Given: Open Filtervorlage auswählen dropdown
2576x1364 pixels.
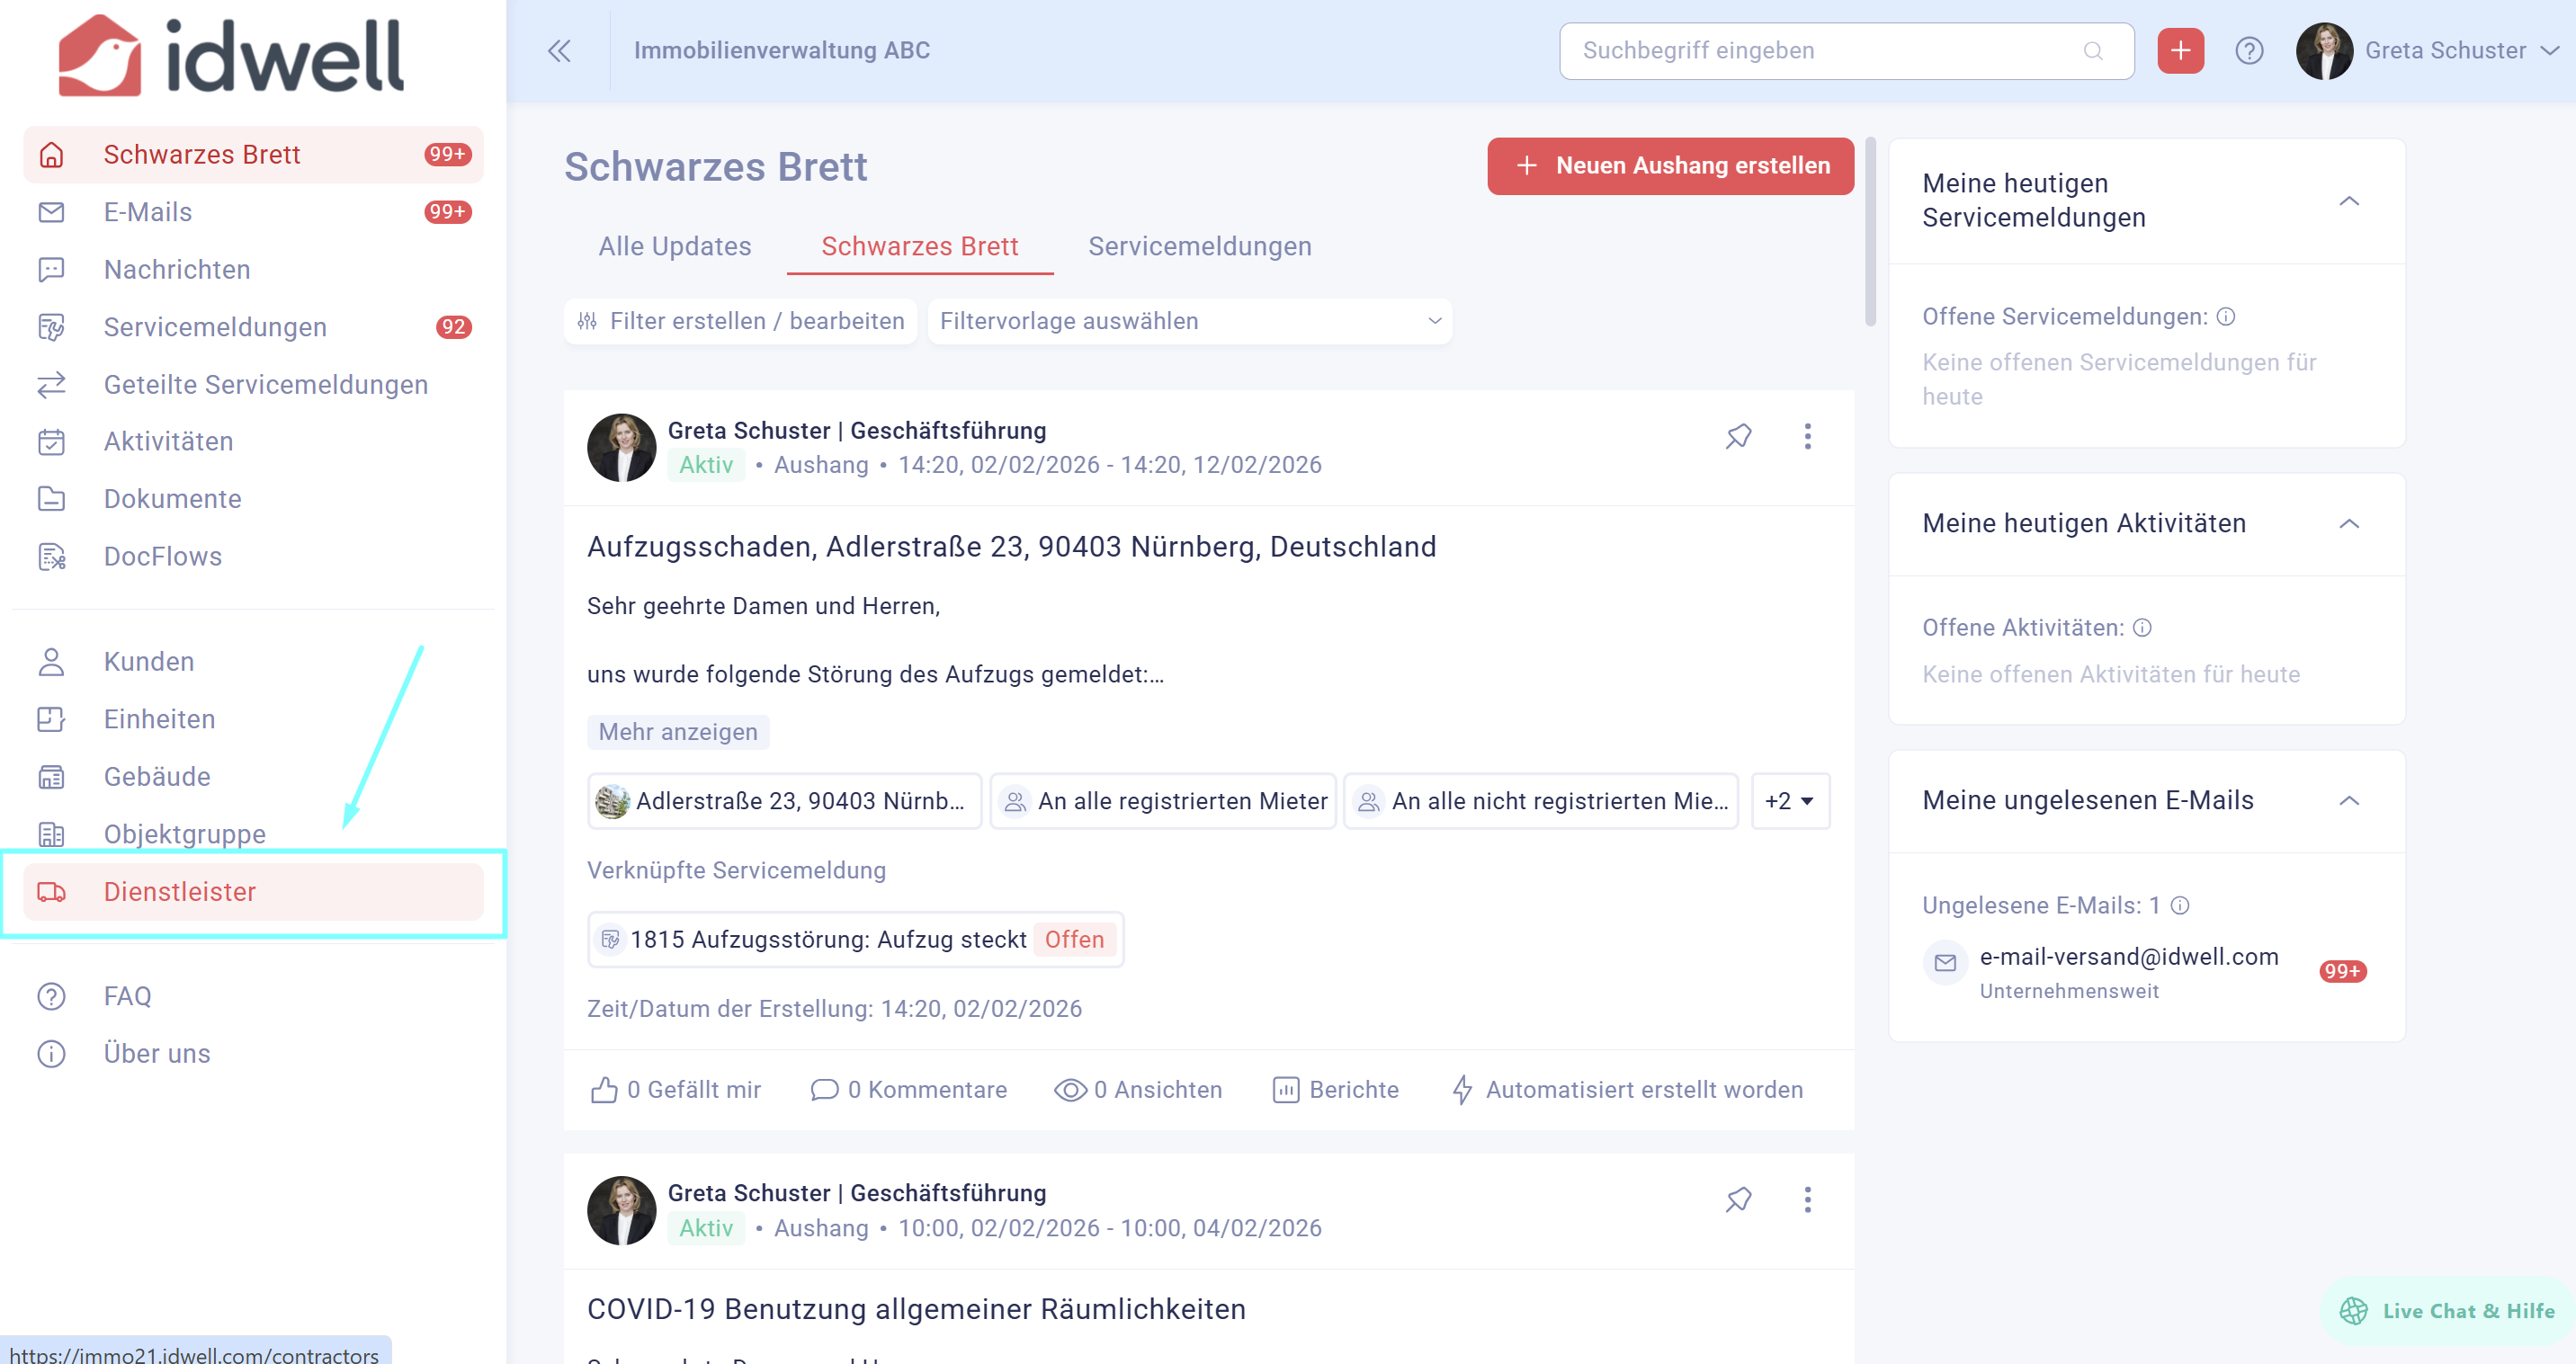Looking at the screenshot, I should tap(1189, 321).
